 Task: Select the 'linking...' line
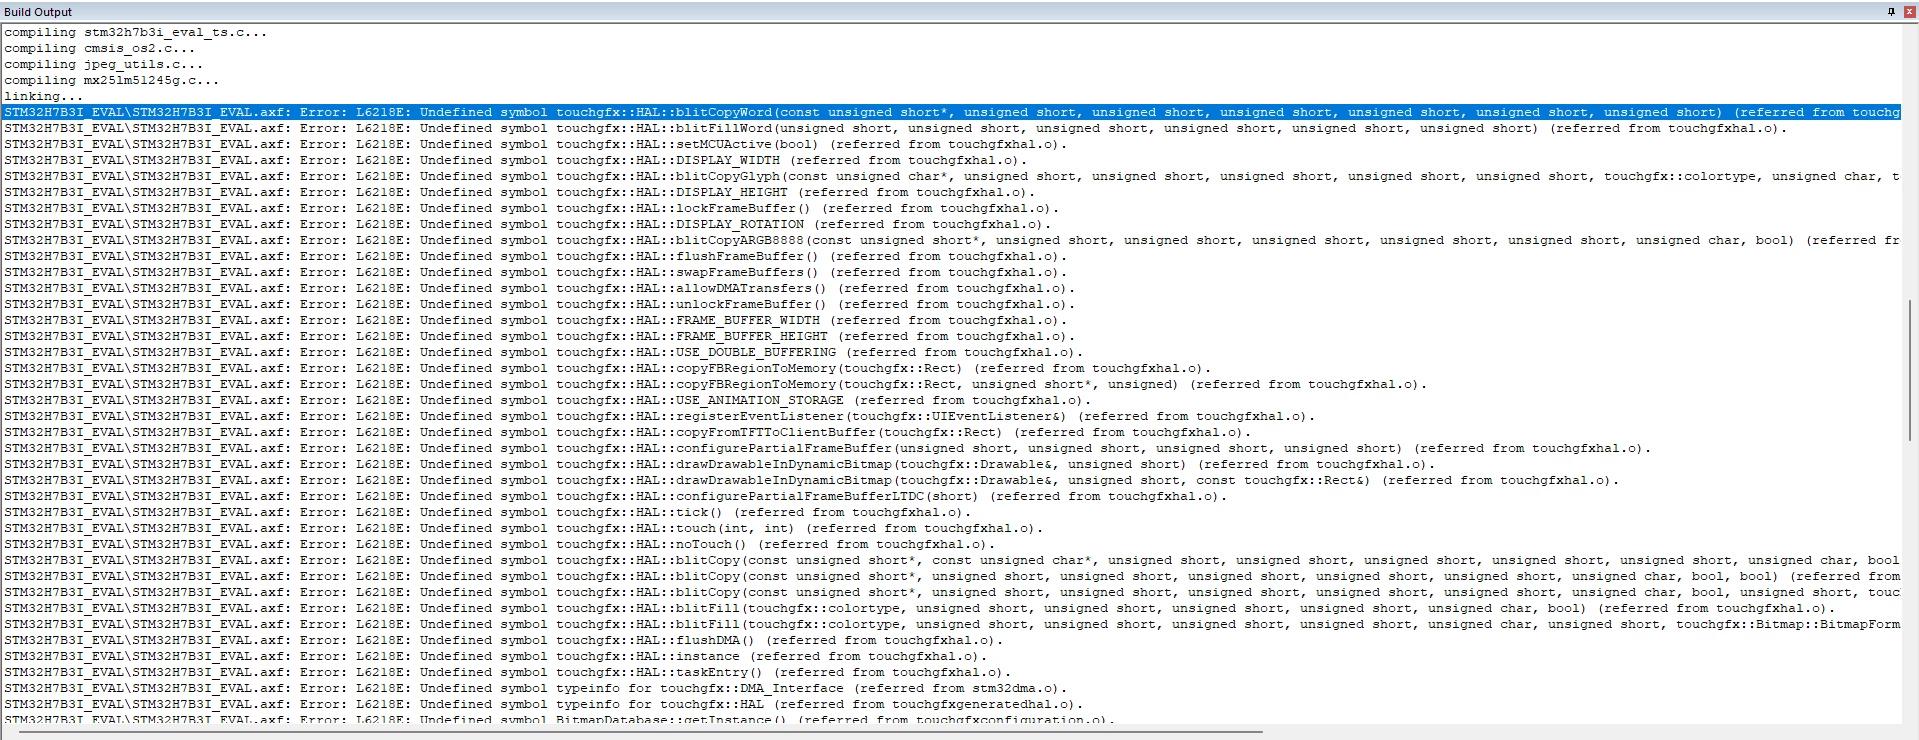tap(44, 96)
